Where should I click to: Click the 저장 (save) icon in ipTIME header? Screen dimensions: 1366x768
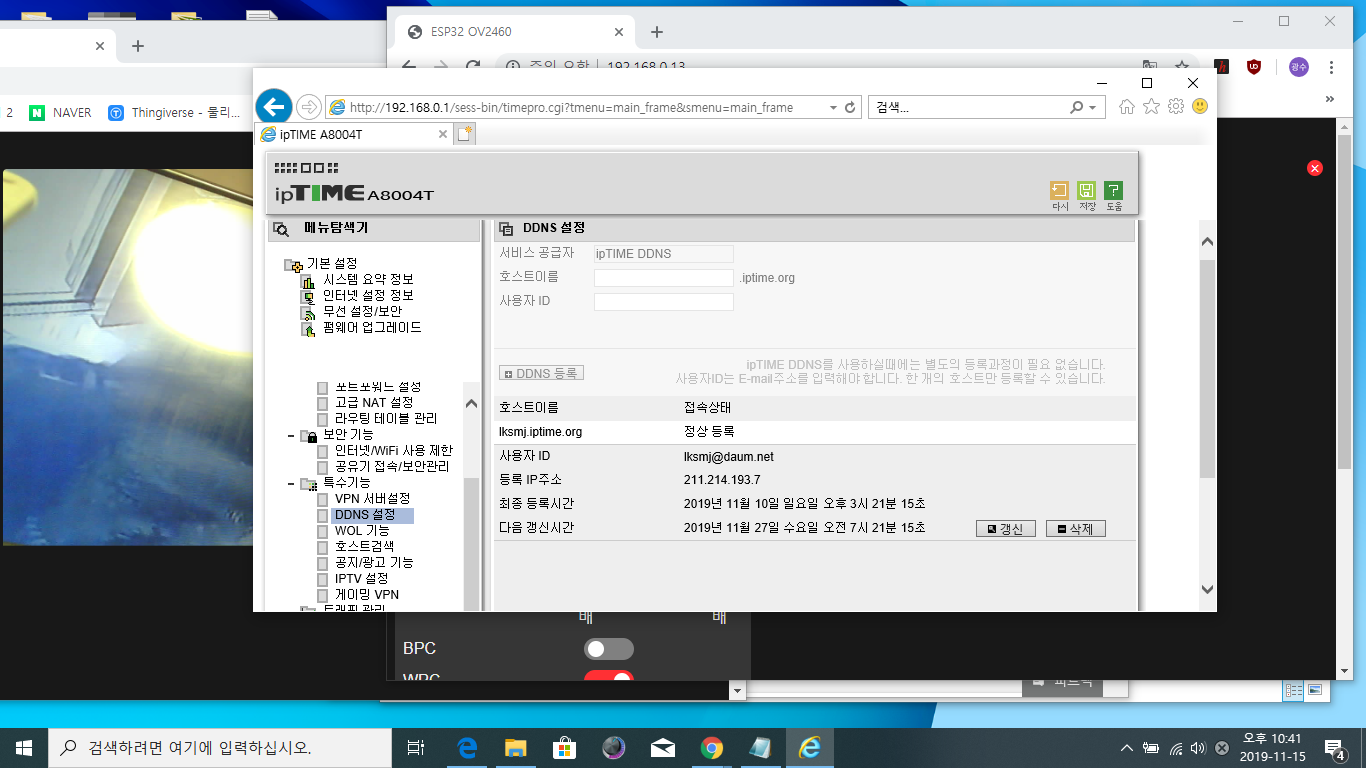point(1087,191)
